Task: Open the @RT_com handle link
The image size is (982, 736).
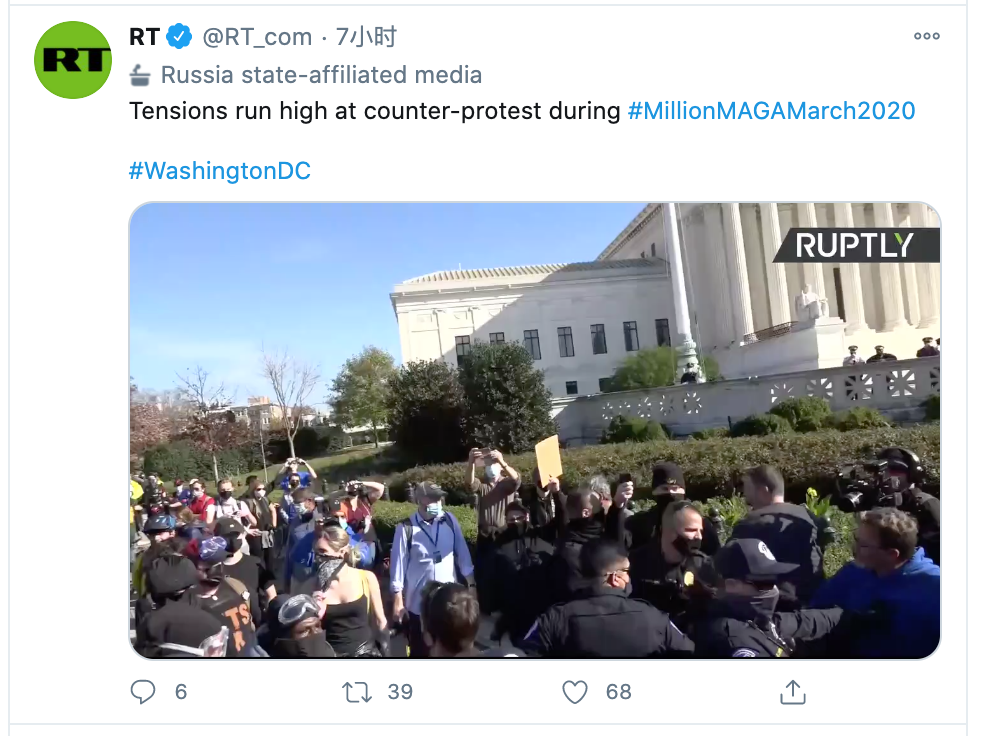Action: (258, 37)
